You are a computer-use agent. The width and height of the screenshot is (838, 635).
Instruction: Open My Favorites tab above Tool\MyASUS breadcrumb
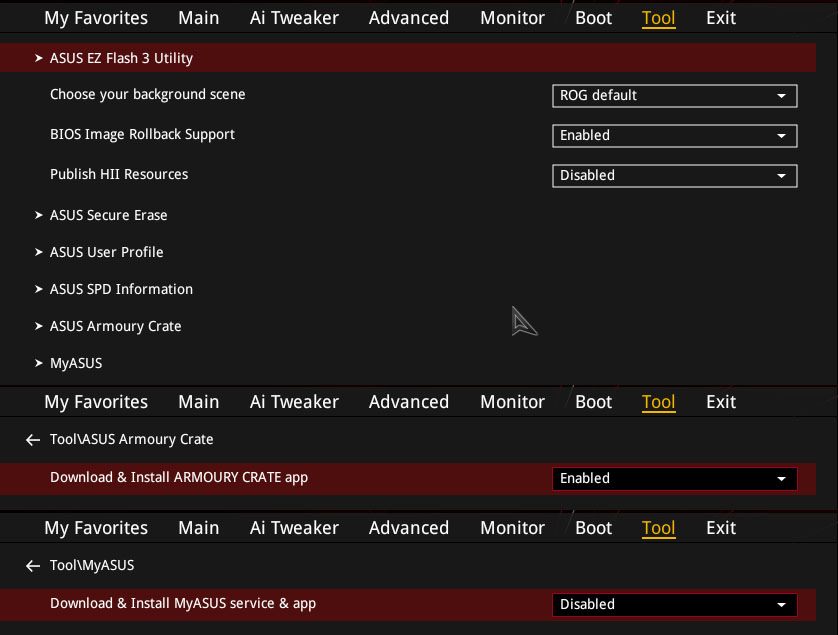tap(96, 528)
